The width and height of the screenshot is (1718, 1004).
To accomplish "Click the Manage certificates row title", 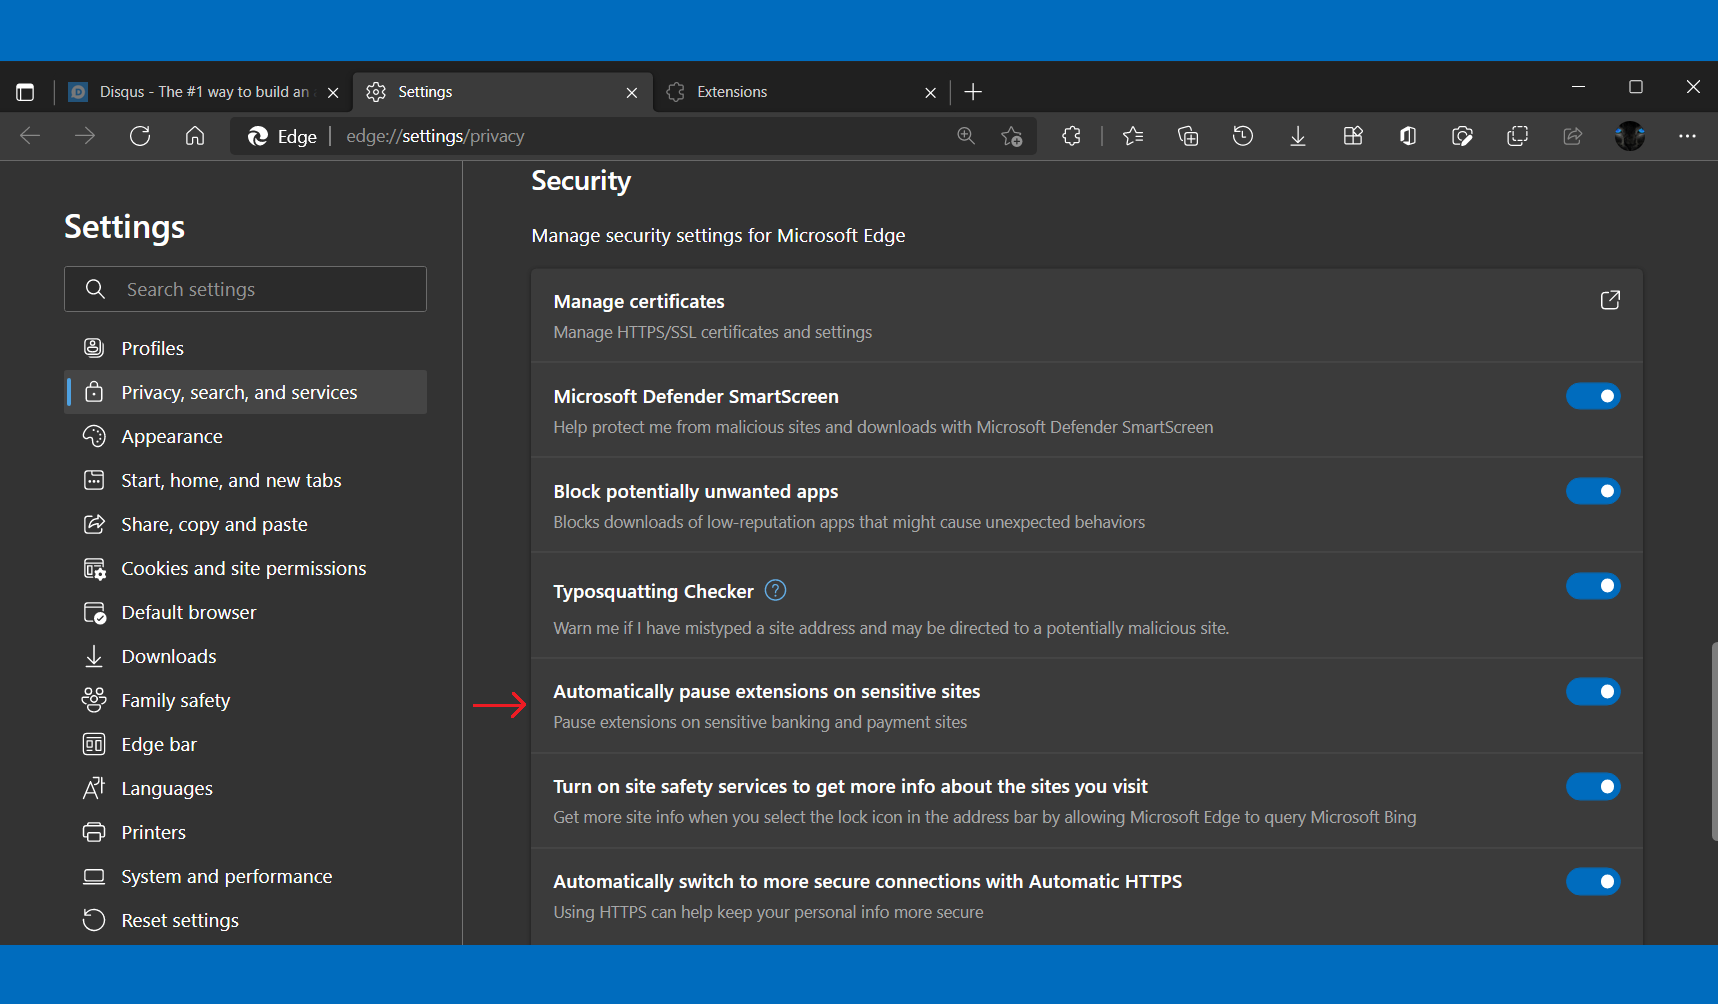I will tap(639, 301).
